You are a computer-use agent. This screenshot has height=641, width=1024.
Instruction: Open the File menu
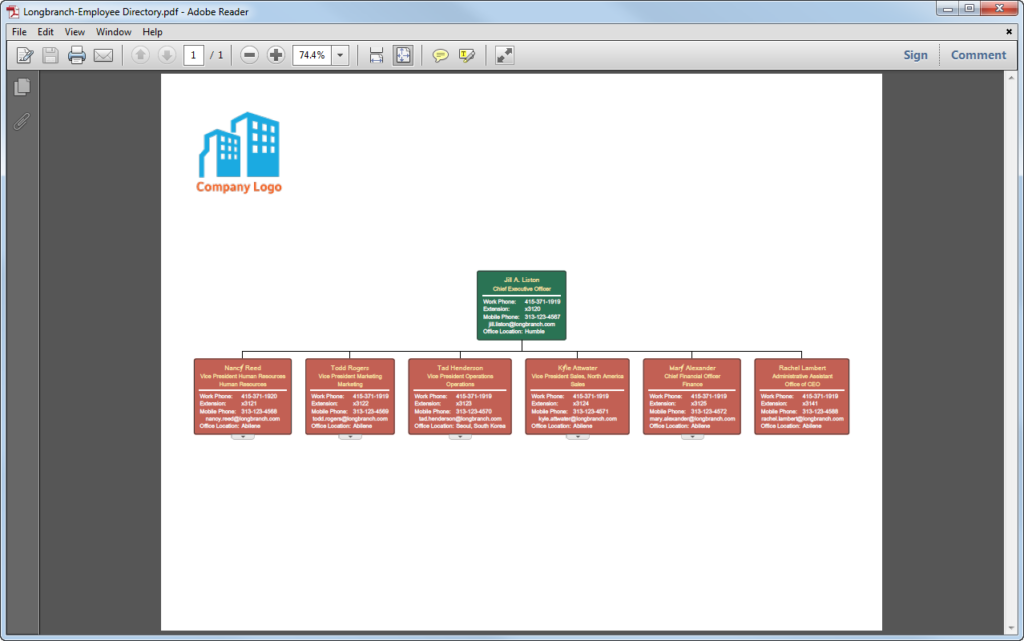[x=19, y=32]
